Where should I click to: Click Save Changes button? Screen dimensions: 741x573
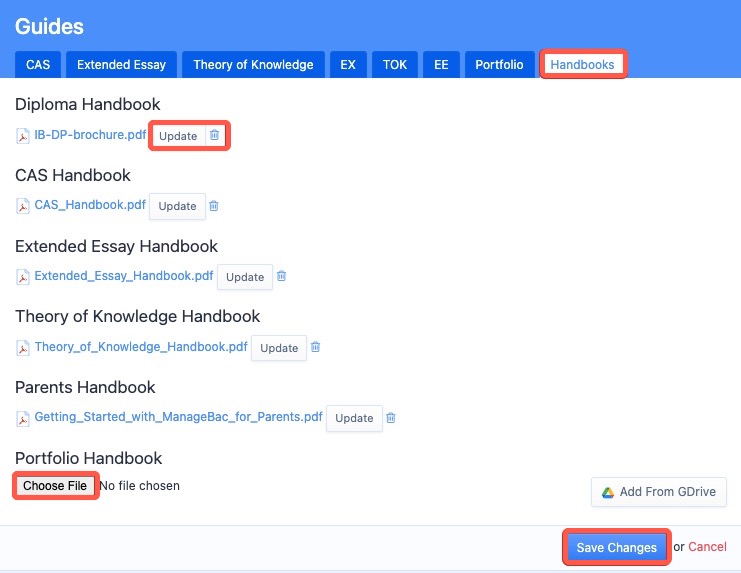616,547
